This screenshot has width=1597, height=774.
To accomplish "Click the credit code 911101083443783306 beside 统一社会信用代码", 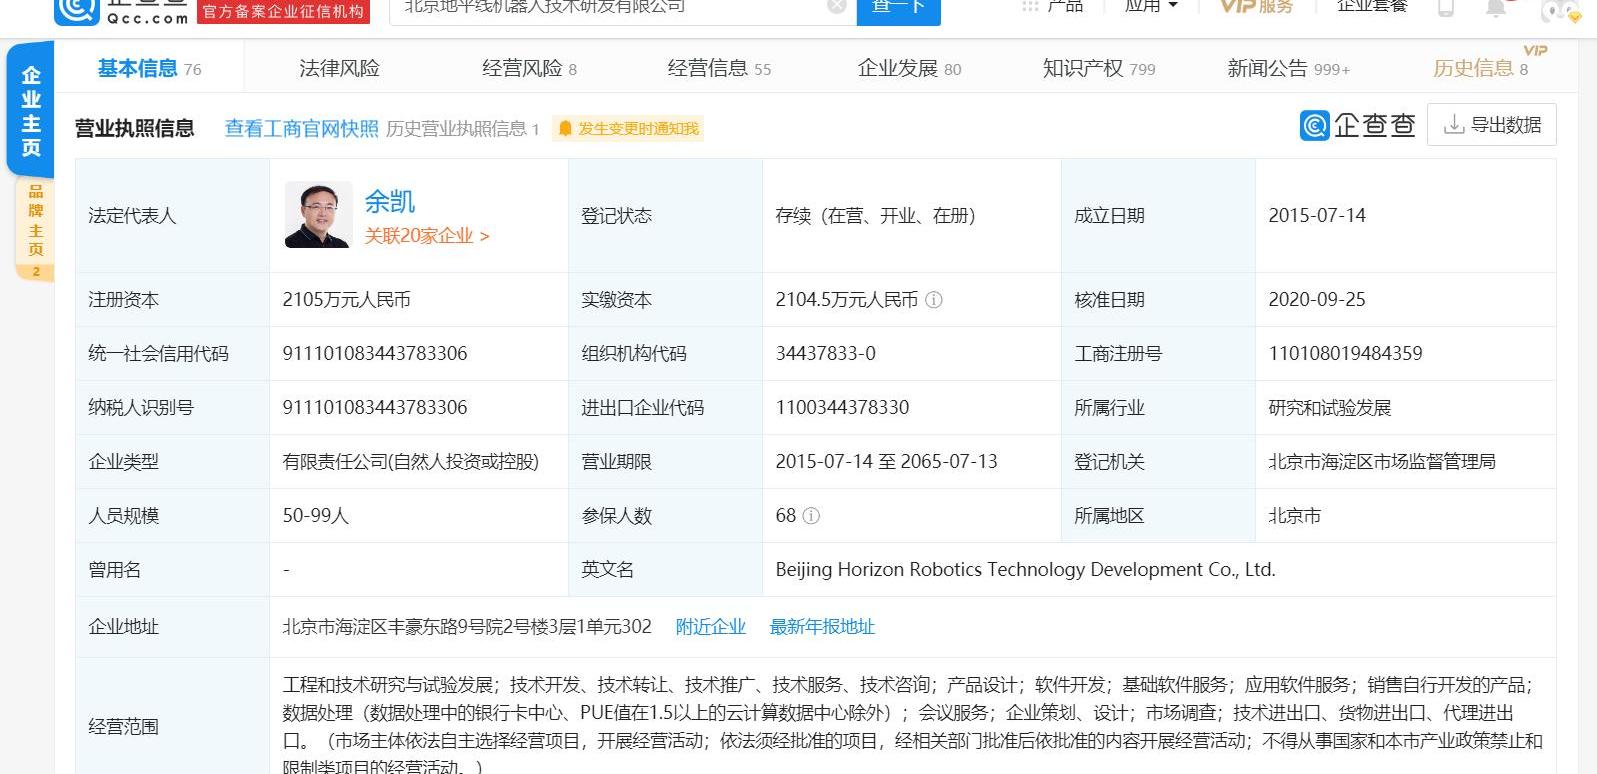I will 375,354.
